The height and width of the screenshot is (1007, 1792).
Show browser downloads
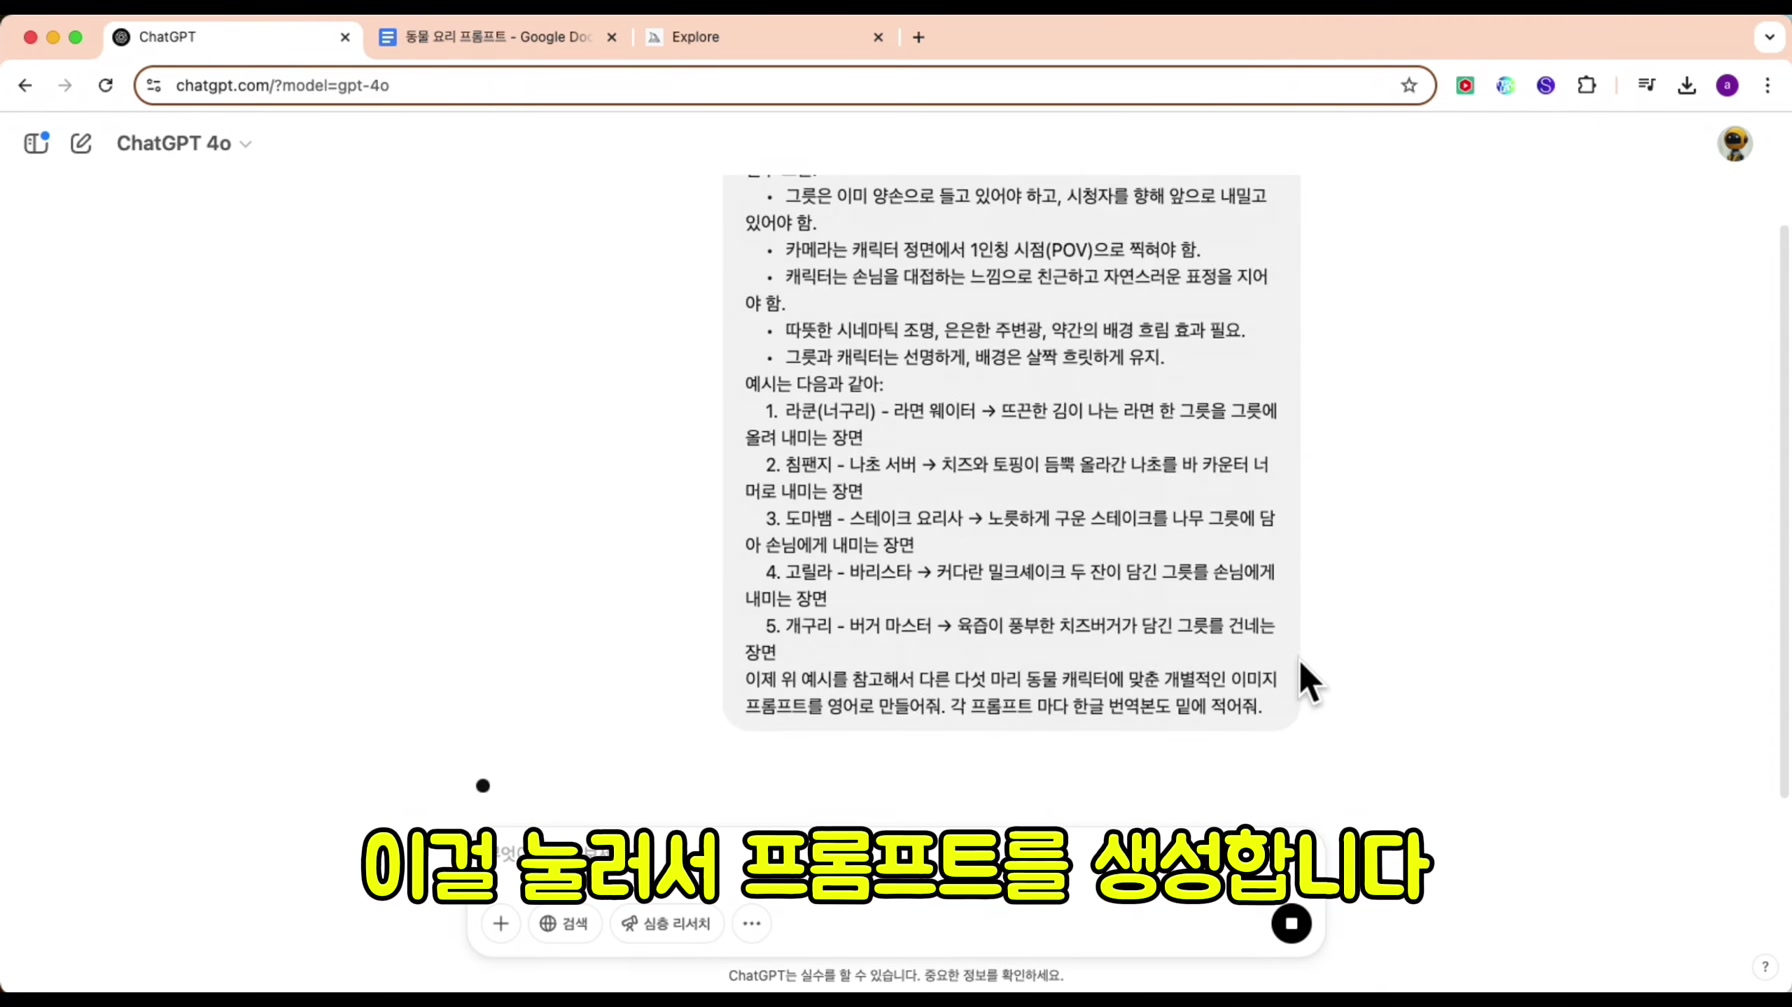1687,85
